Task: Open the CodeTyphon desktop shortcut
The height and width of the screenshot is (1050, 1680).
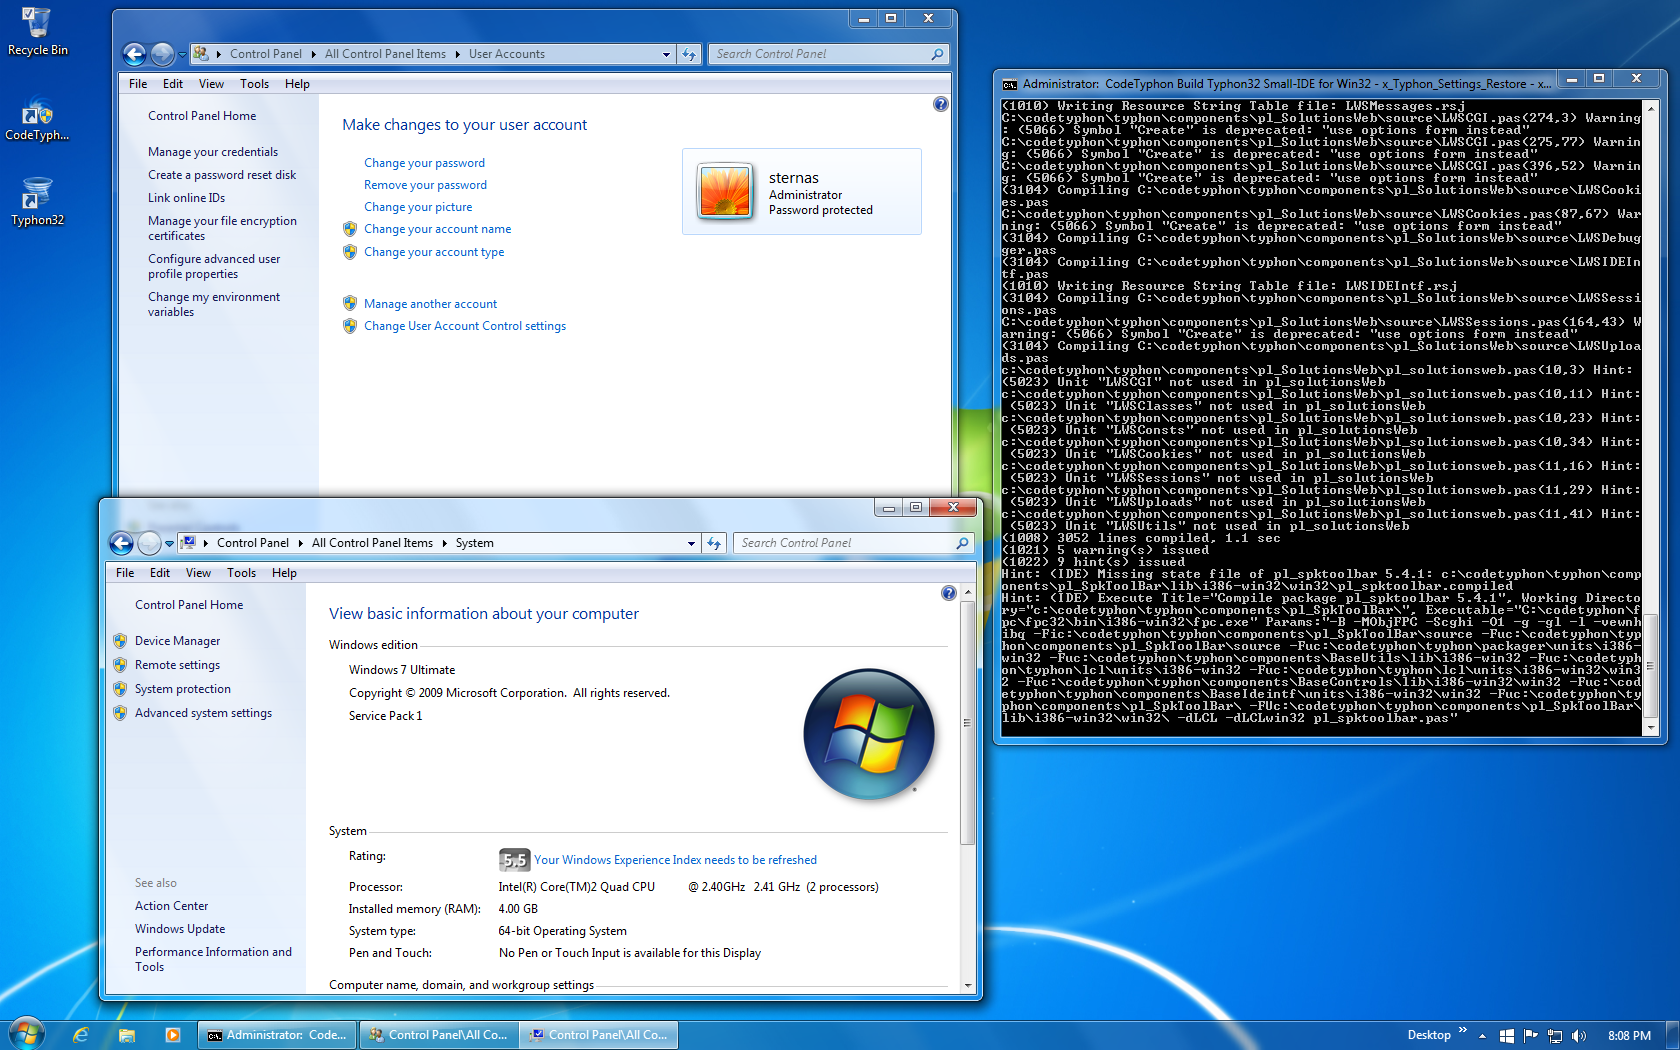Action: coord(37,118)
